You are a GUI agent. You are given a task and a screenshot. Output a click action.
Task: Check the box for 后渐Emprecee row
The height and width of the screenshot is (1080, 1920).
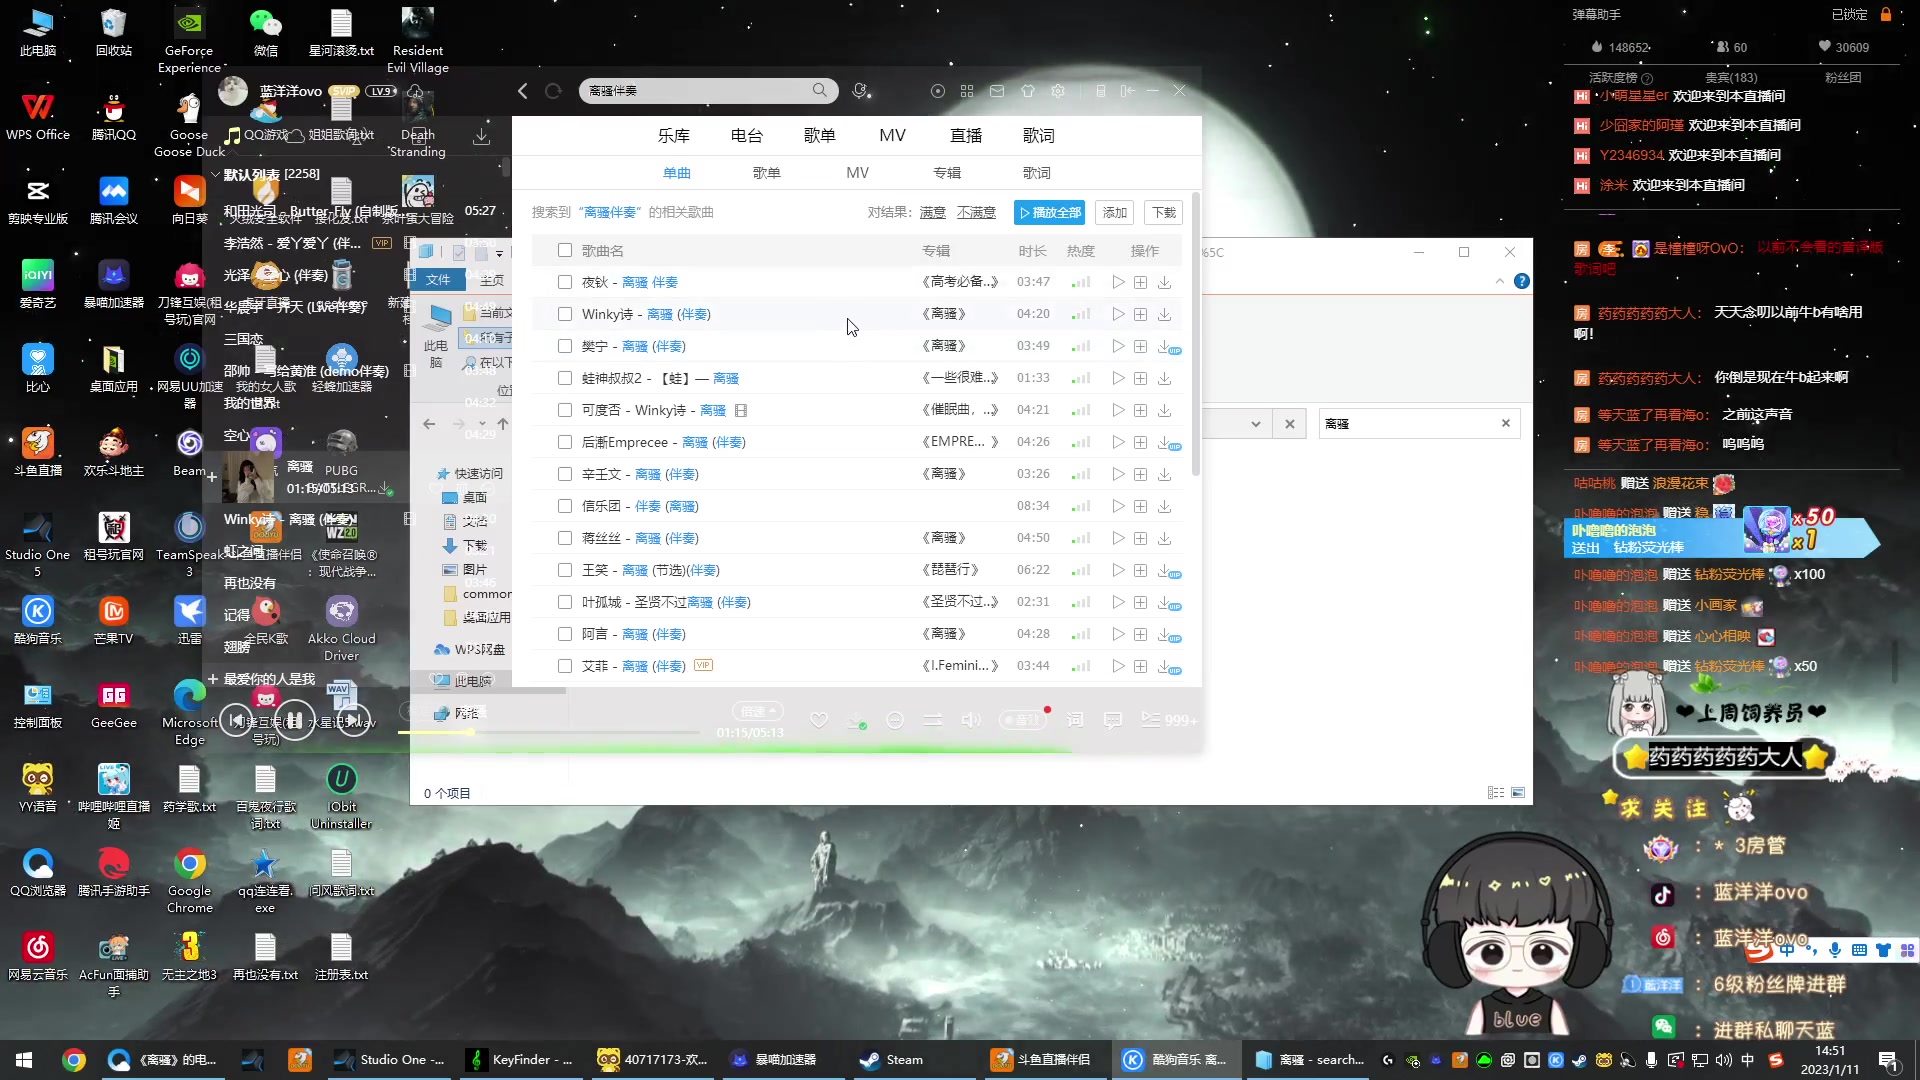(x=565, y=443)
